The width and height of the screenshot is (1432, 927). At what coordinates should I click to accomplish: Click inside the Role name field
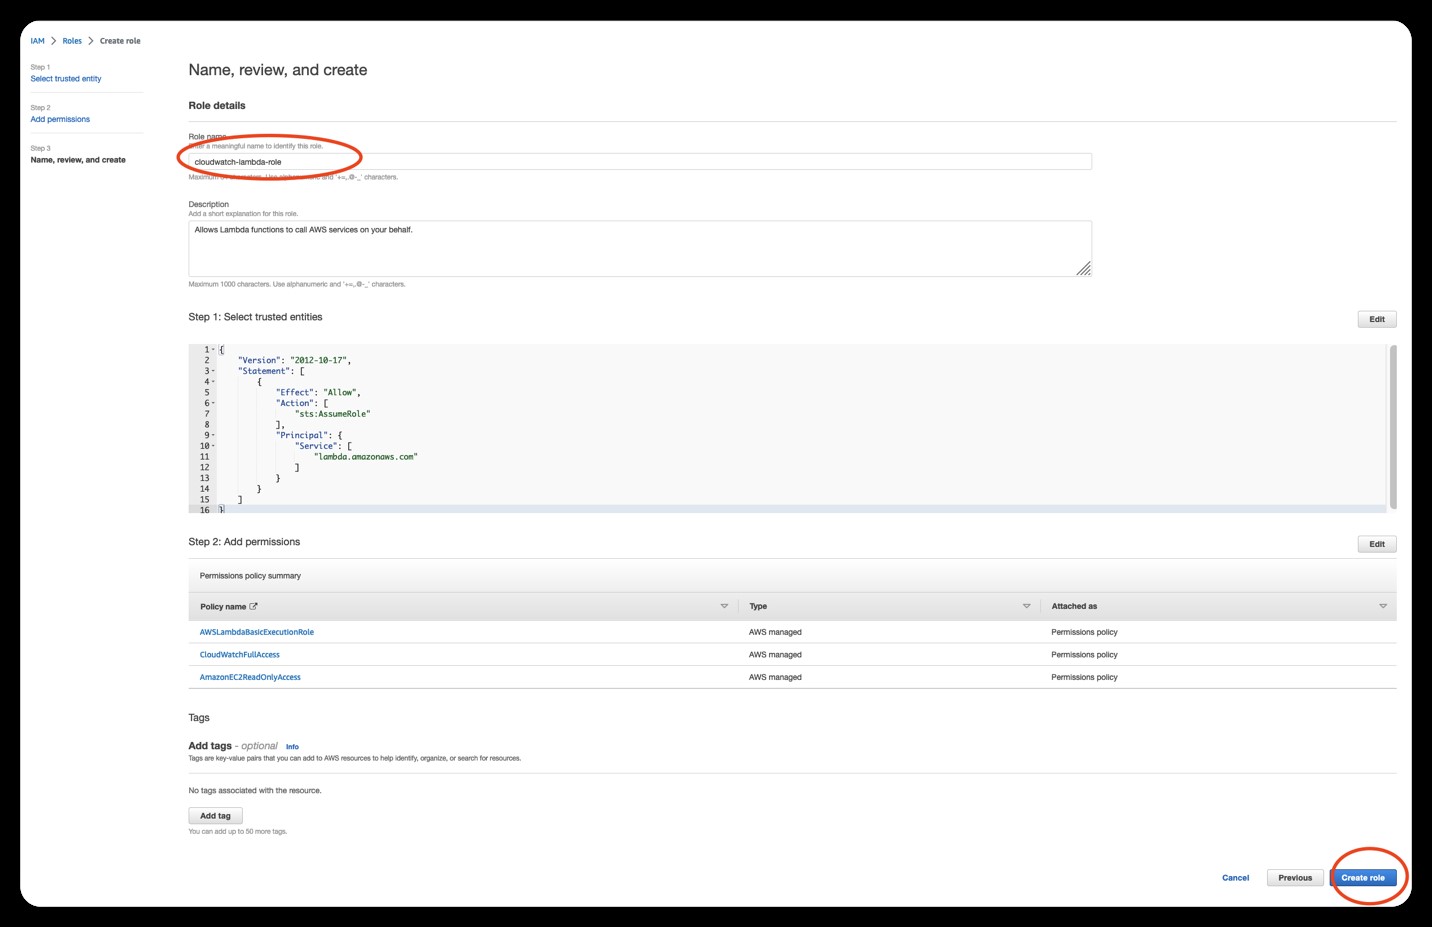click(x=640, y=161)
